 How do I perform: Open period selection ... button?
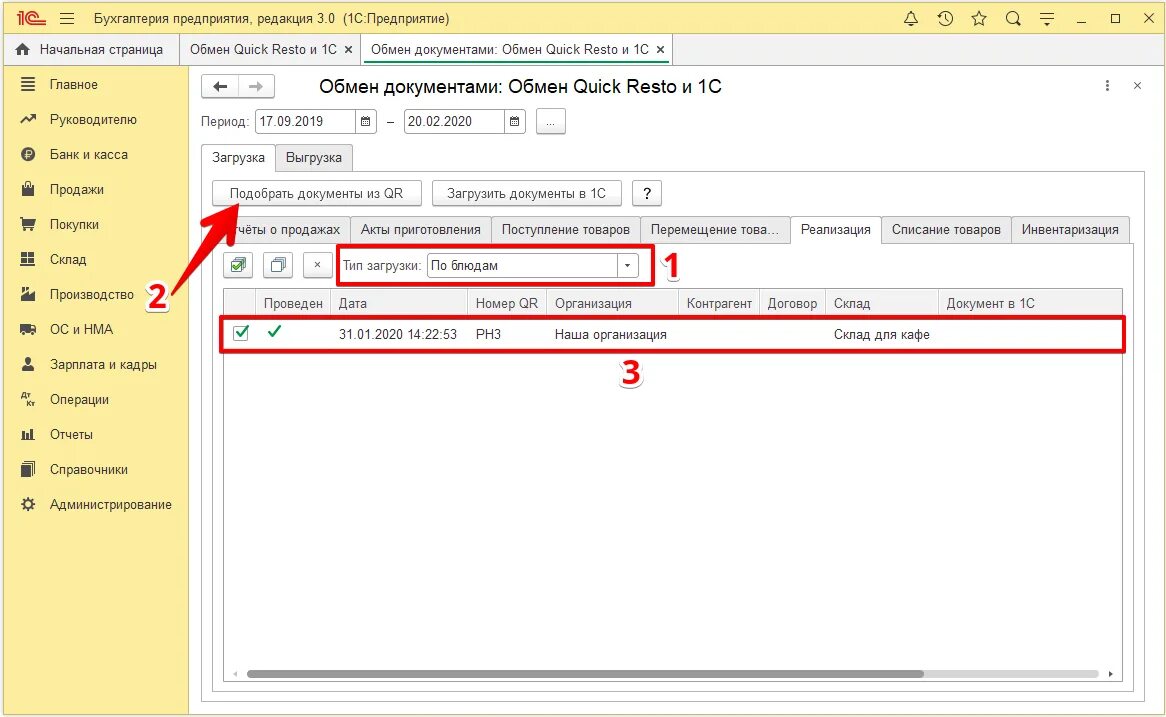[x=550, y=121]
